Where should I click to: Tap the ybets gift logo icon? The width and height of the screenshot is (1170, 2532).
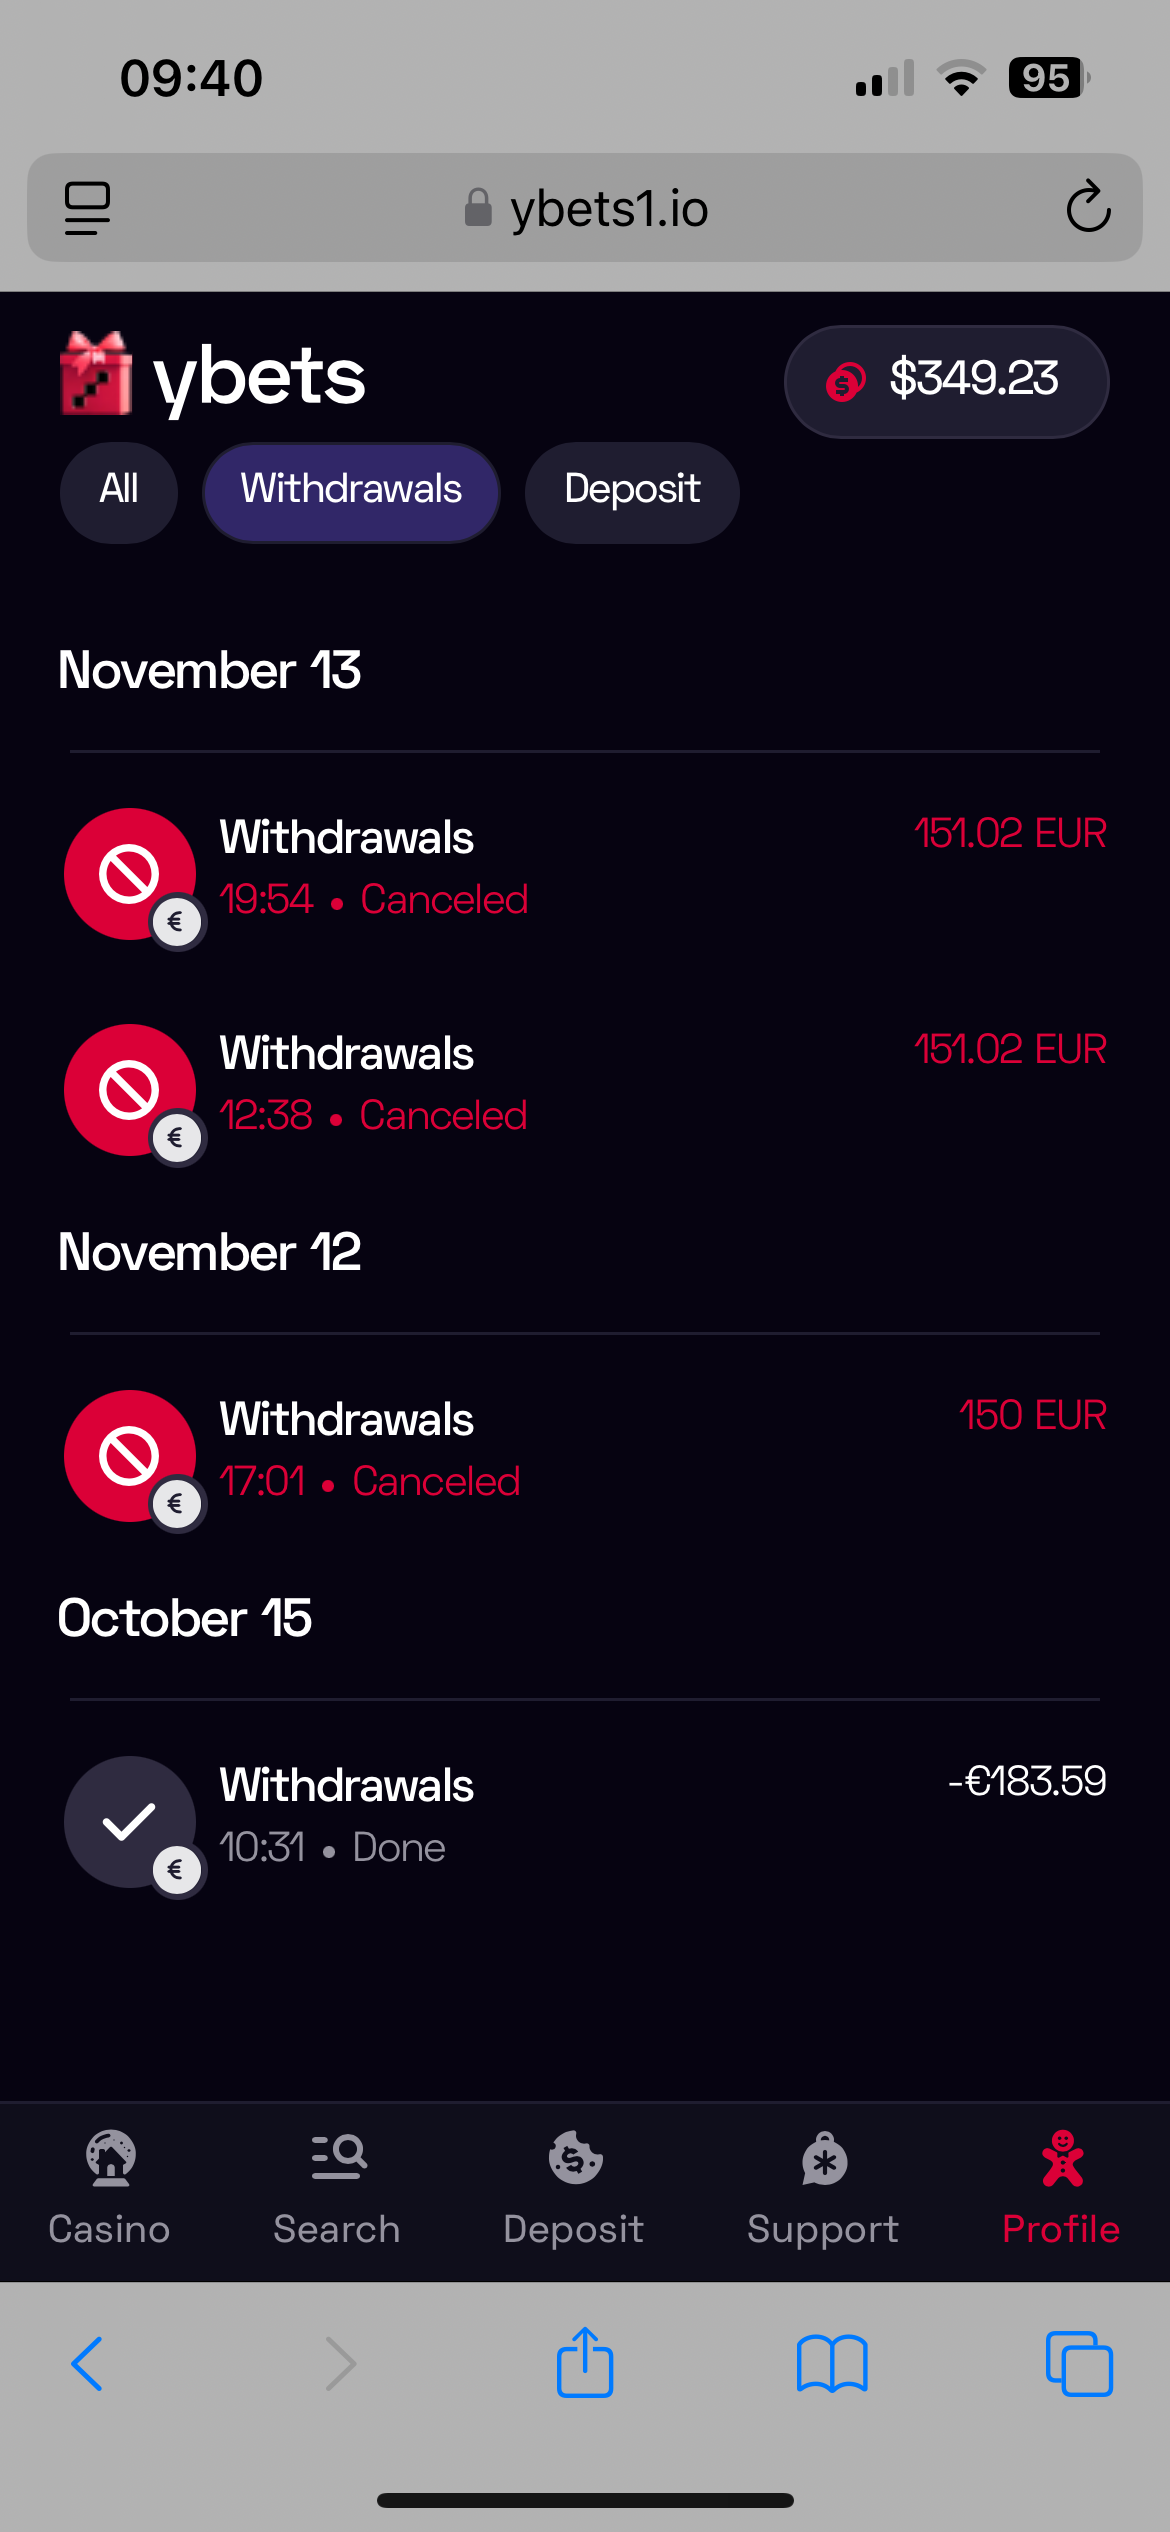(x=96, y=374)
